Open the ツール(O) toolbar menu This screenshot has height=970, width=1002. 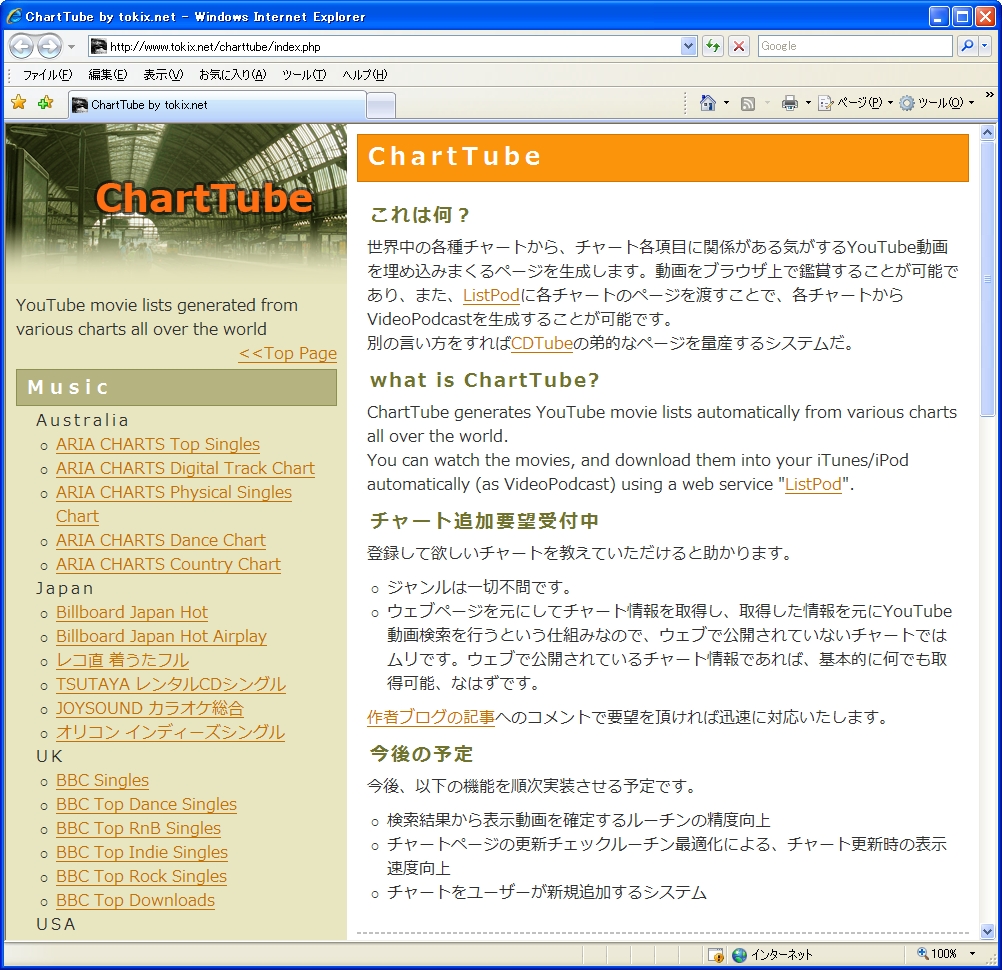tap(937, 103)
